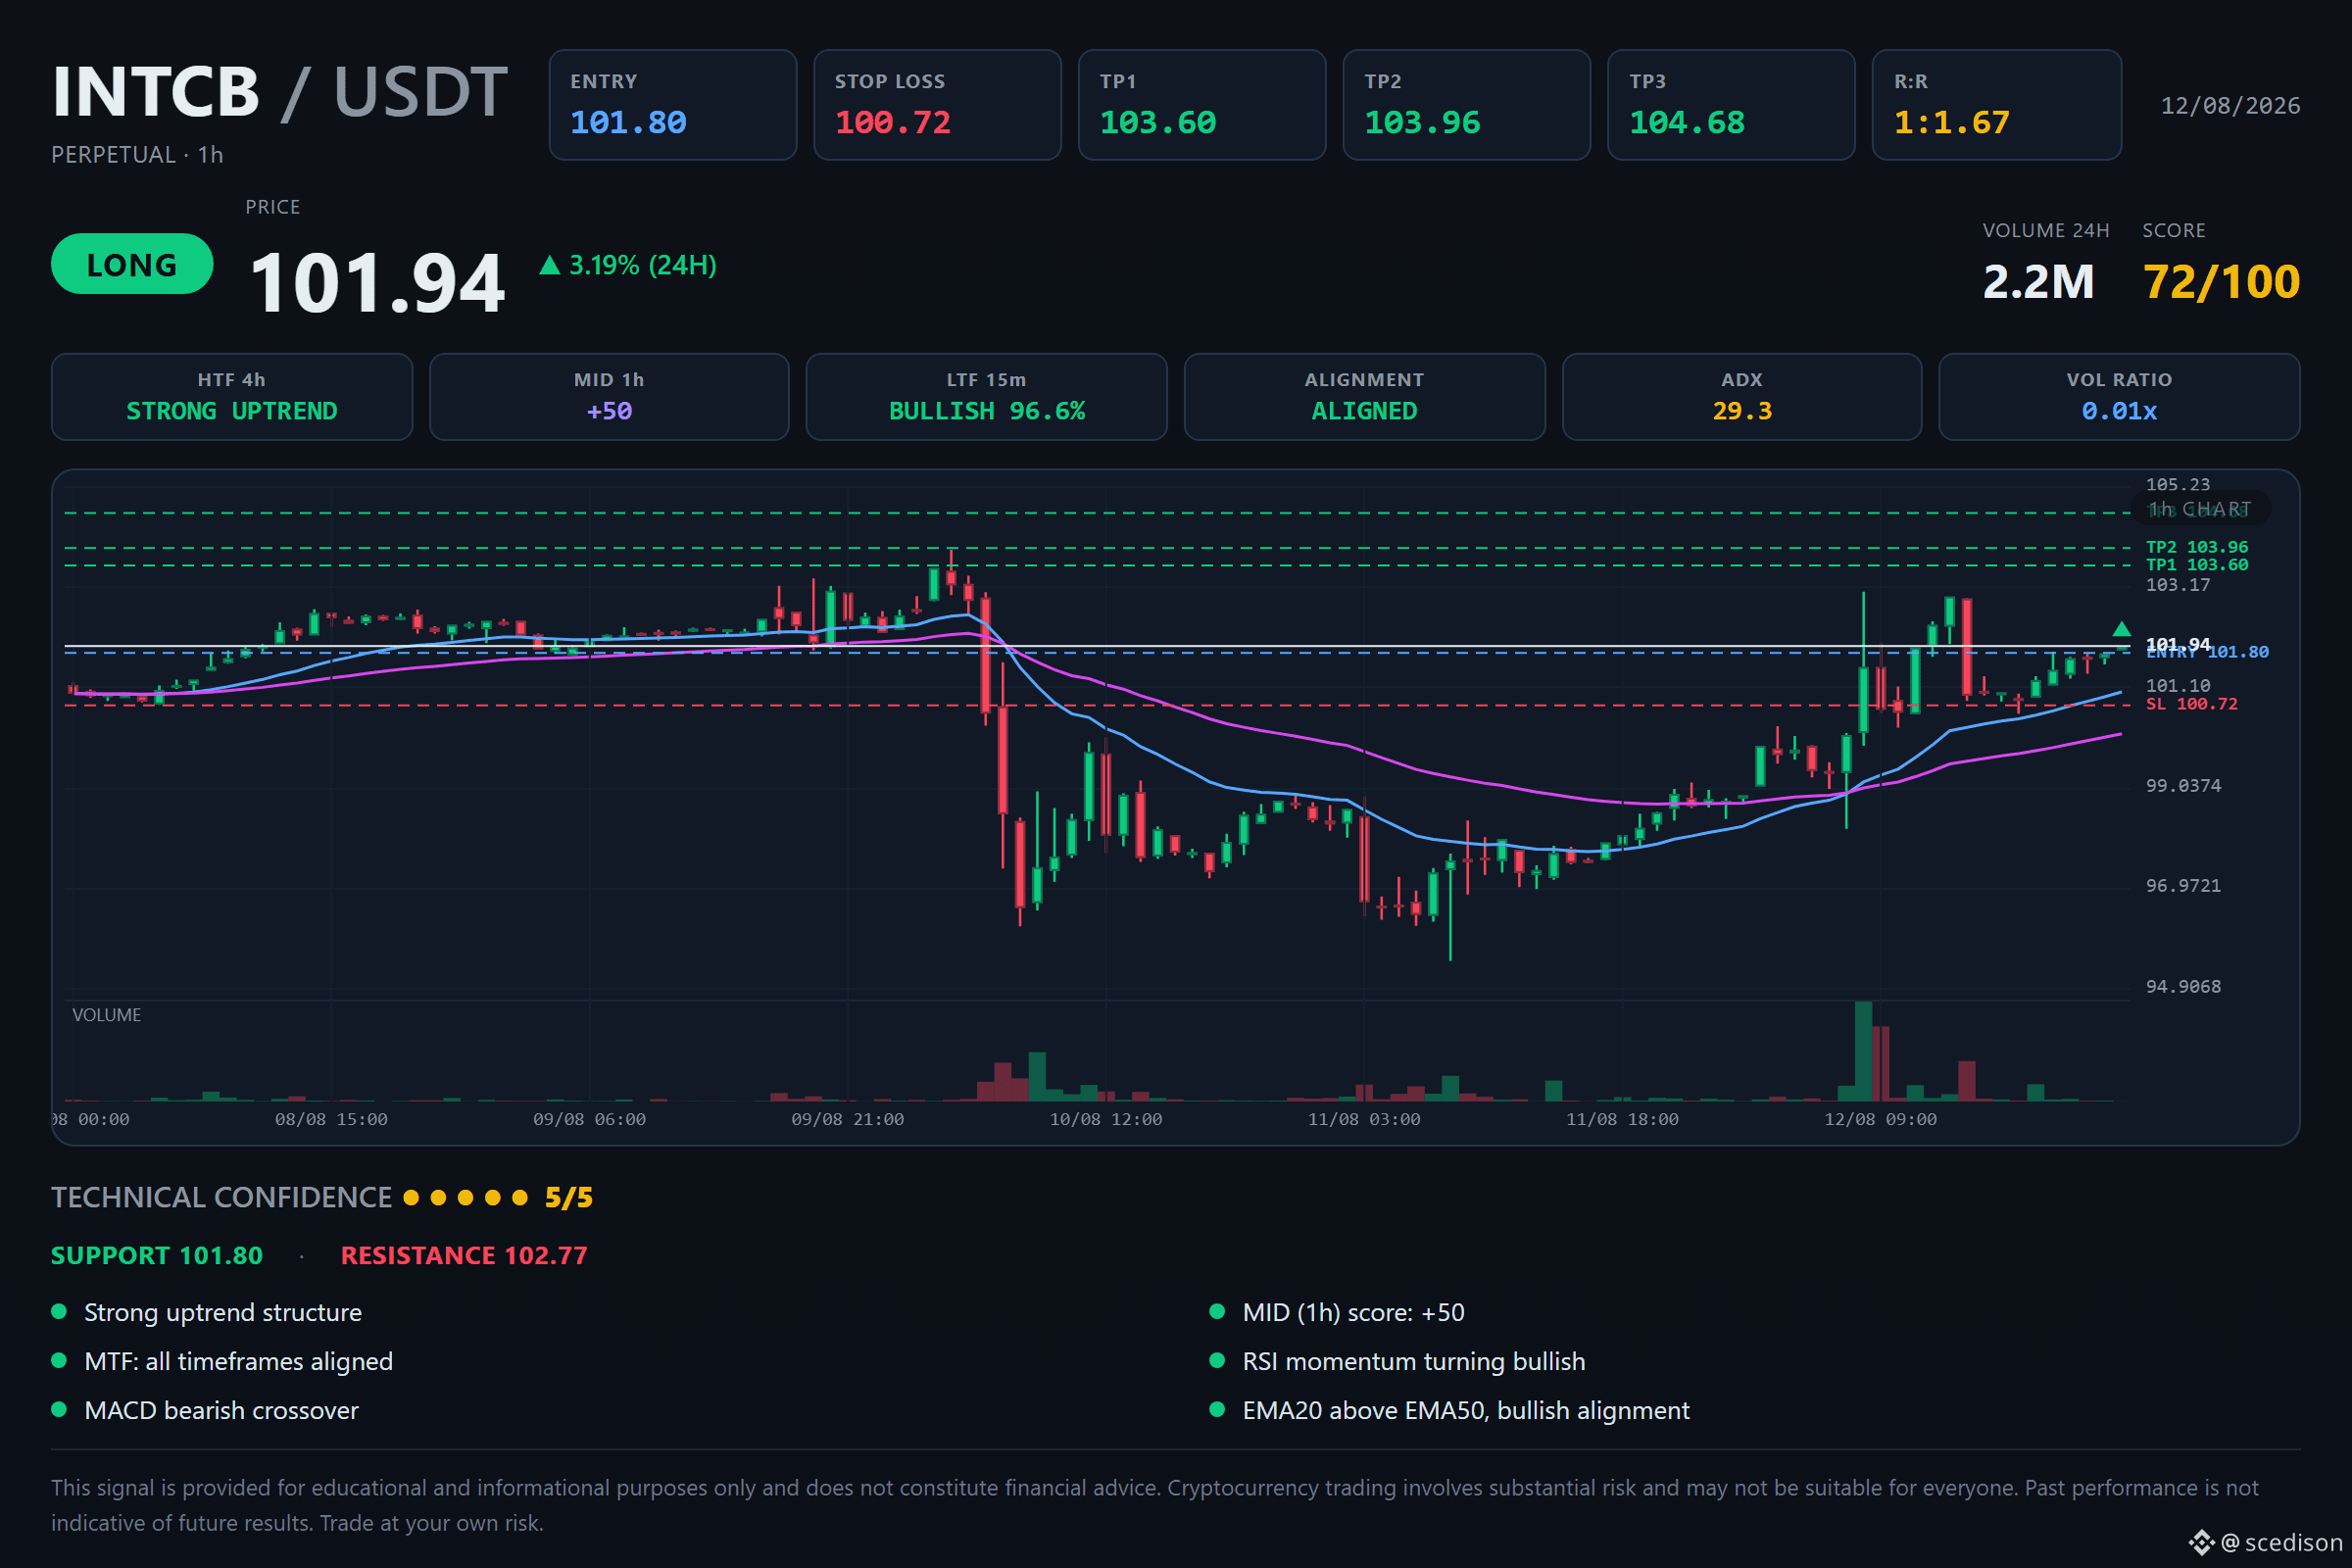Open the ALIGNMENT ALIGNED card
This screenshot has height=1568, width=2352.
1364,397
